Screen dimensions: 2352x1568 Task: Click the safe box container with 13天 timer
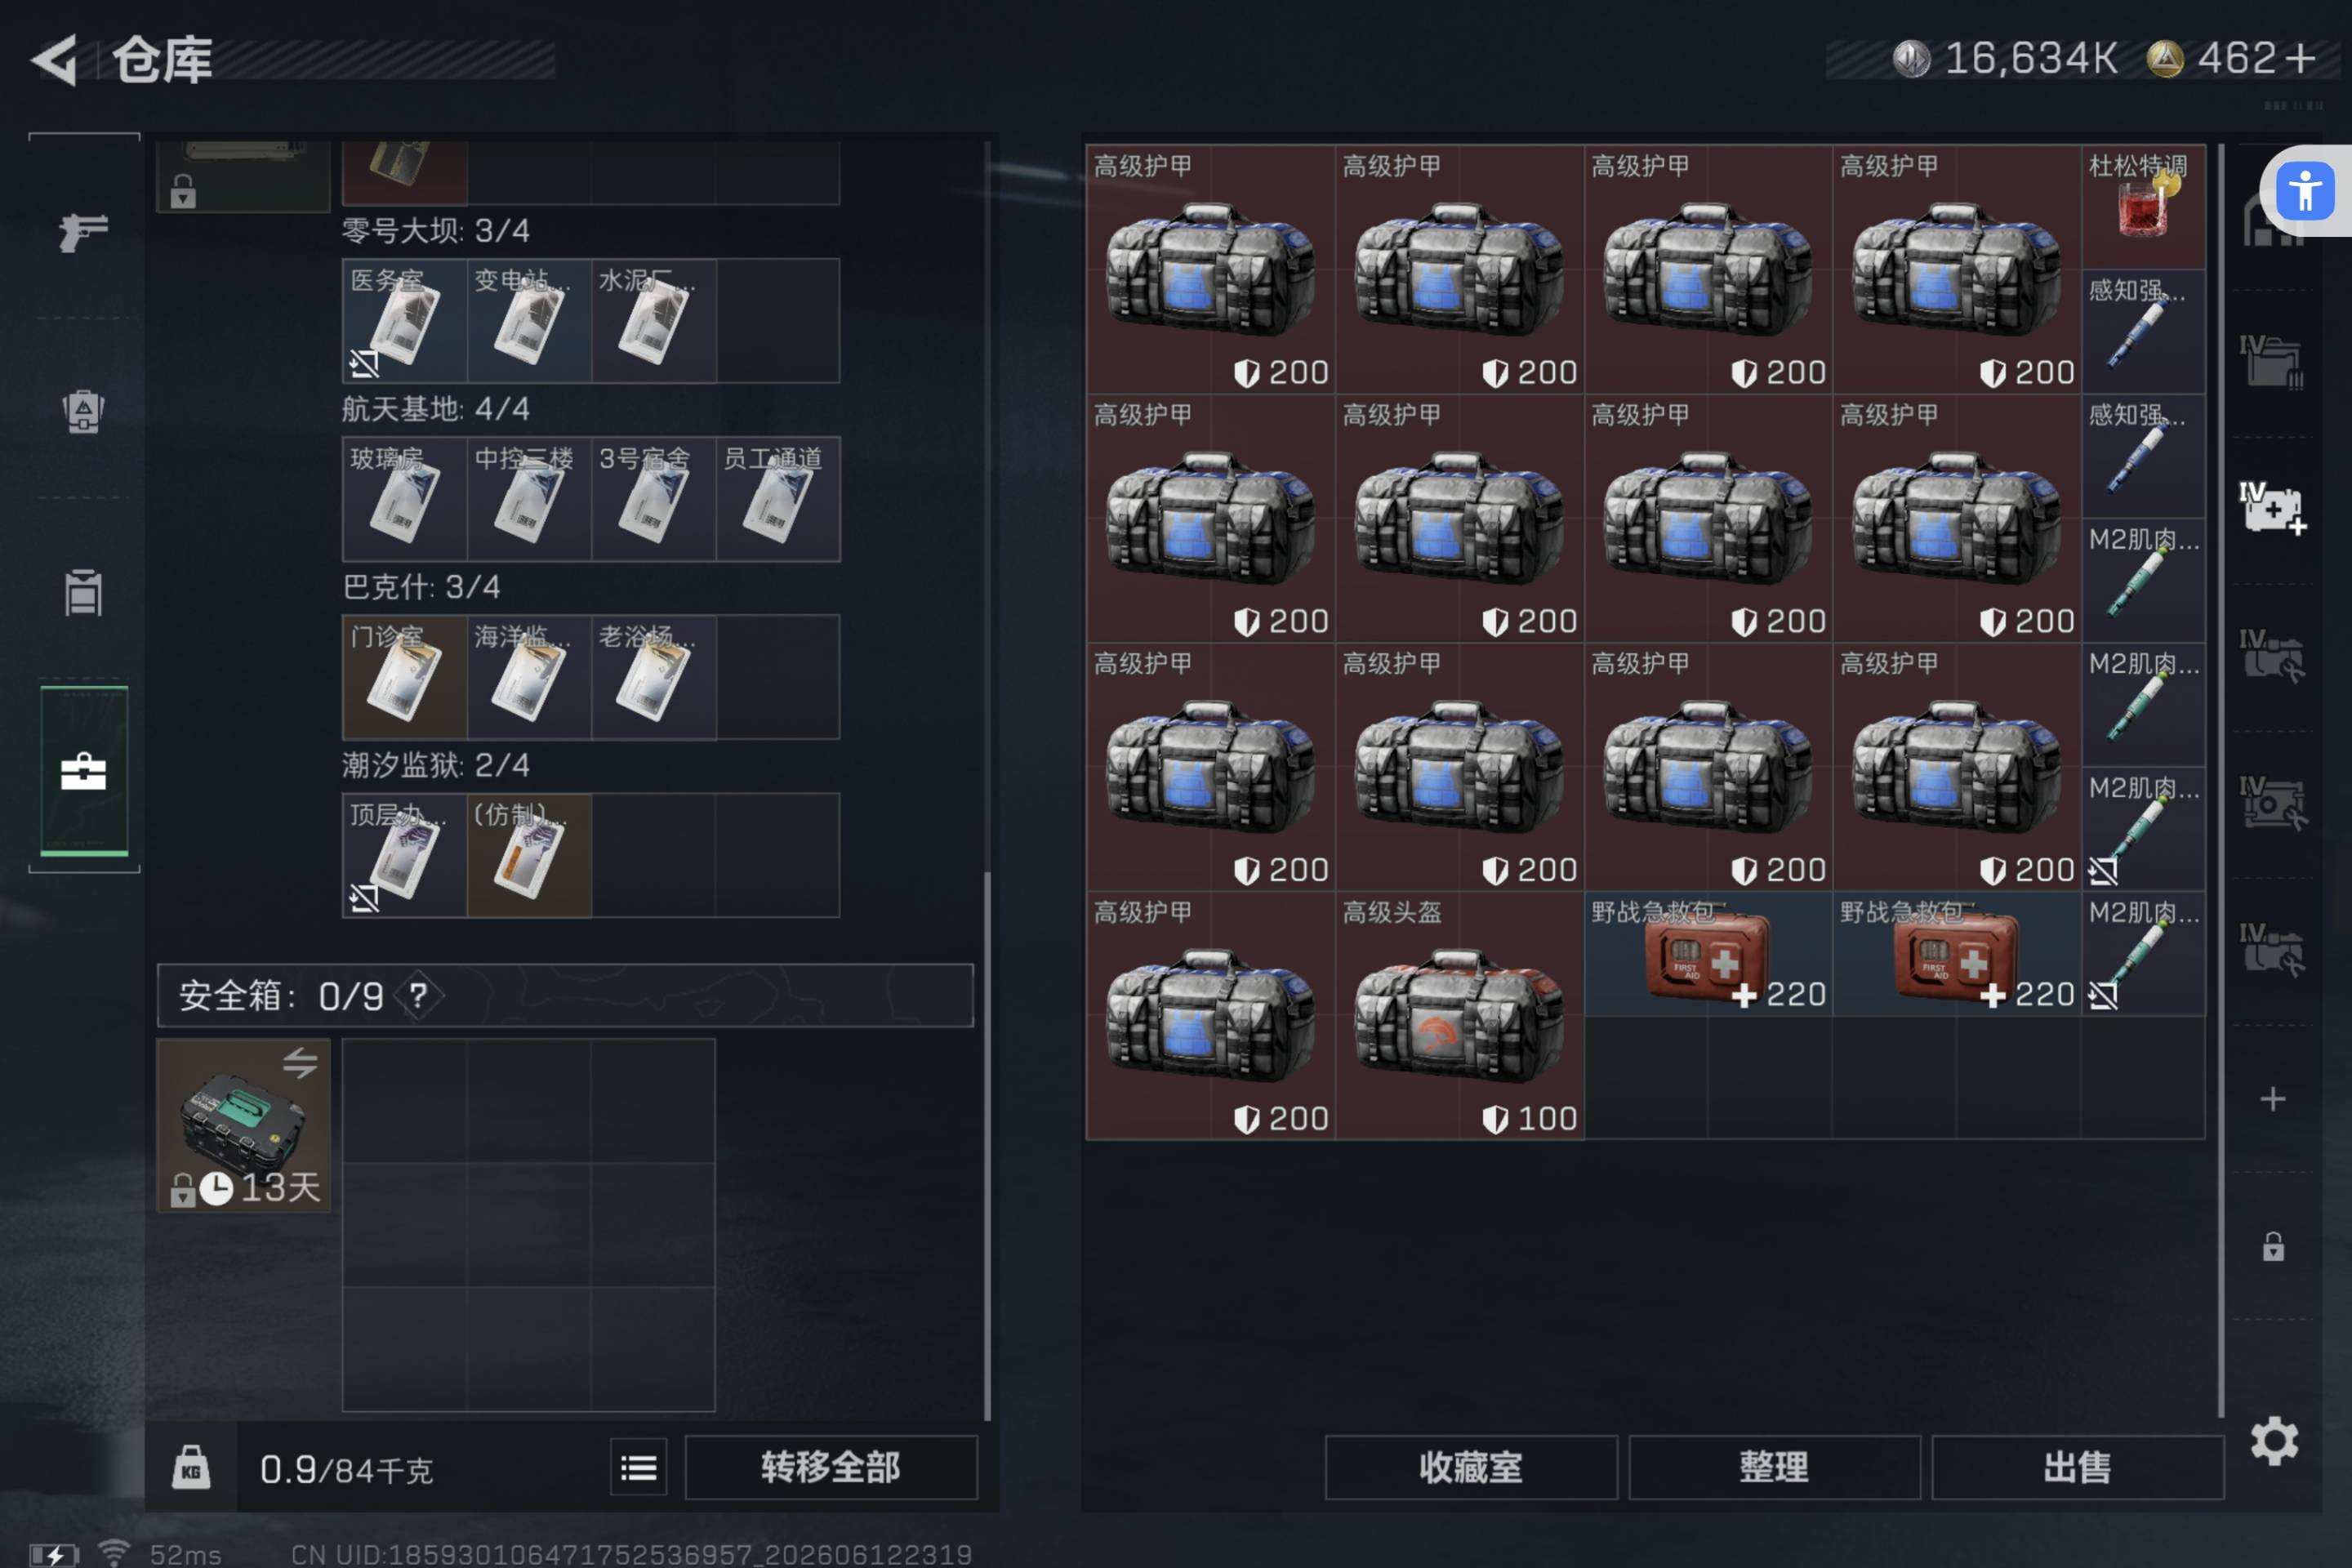(243, 1125)
